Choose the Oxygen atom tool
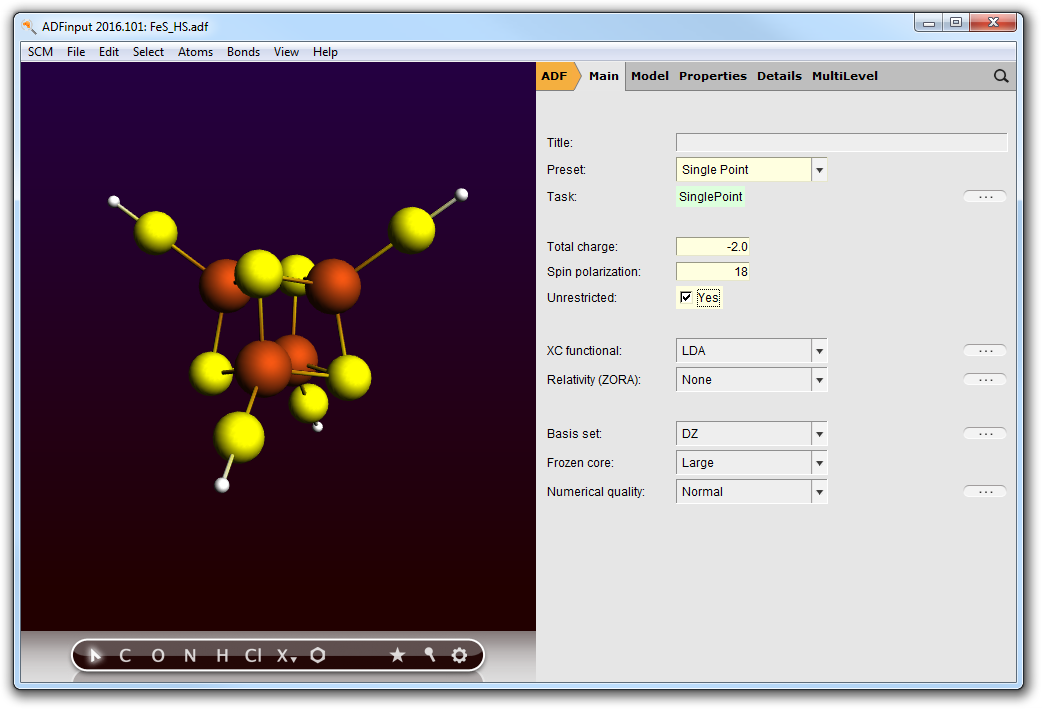Viewport: 1042px width, 709px height. coord(158,656)
